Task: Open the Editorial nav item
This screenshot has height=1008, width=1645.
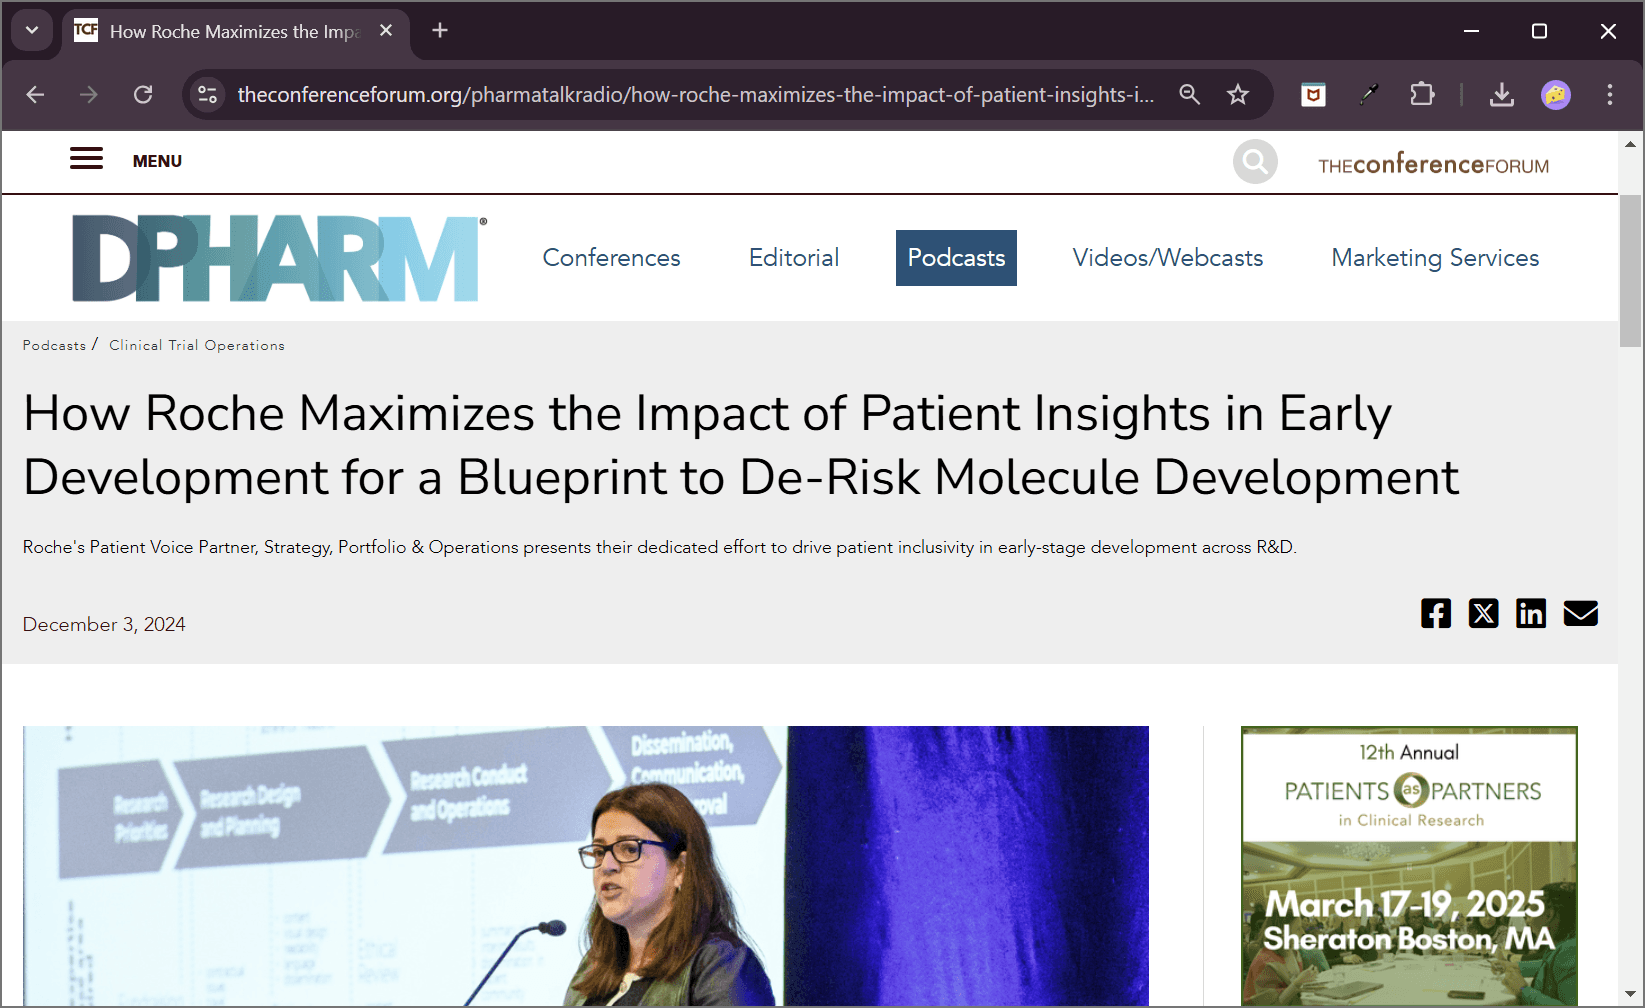Action: (x=794, y=258)
